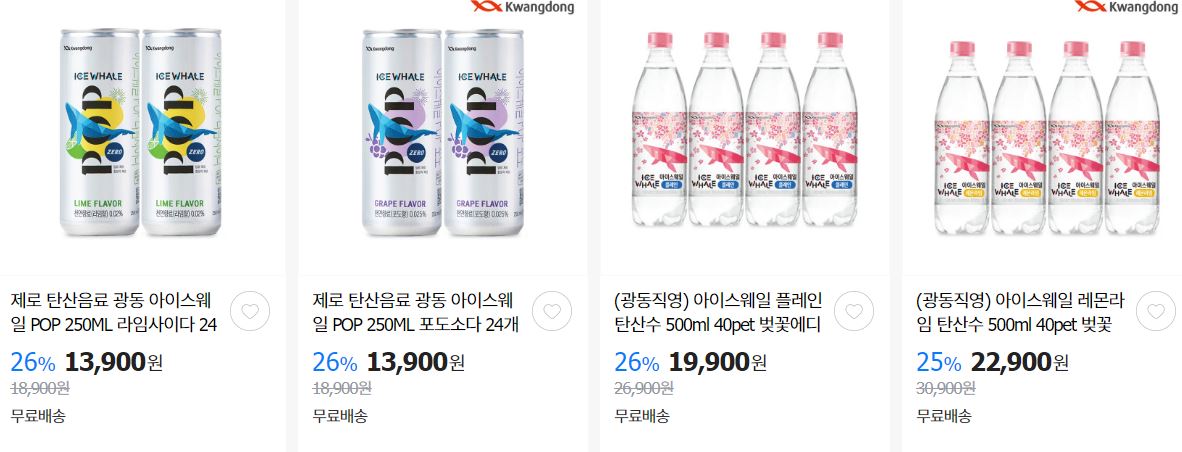
Task: Open the 라임사이다 product title link
Action: coord(114,313)
